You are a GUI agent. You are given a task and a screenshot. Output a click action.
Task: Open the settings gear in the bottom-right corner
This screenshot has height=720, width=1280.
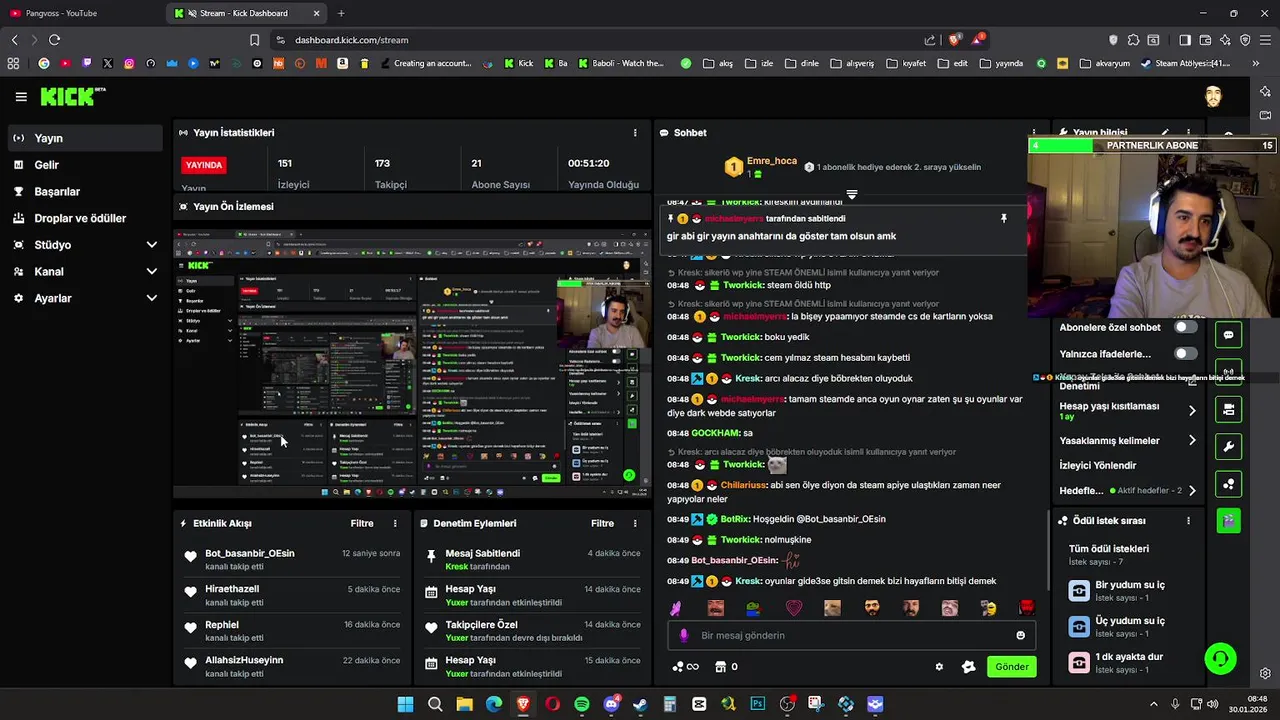click(x=1265, y=673)
